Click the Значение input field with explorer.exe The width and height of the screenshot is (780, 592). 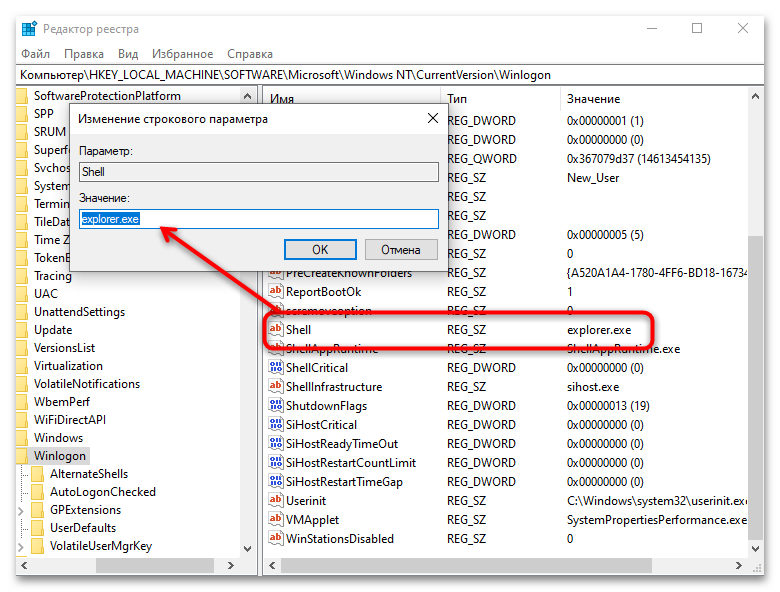pyautogui.click(x=259, y=219)
